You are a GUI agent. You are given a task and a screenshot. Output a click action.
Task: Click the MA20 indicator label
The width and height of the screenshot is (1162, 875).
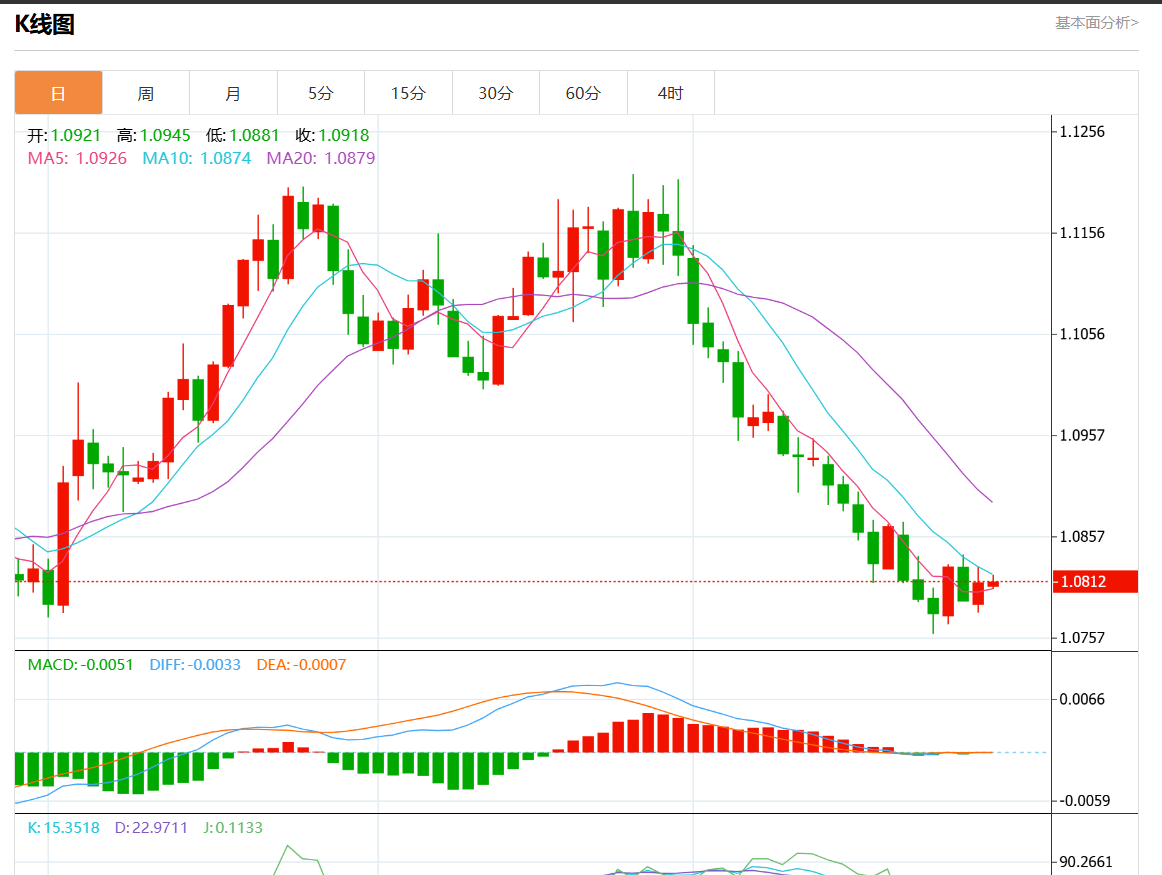pos(320,158)
